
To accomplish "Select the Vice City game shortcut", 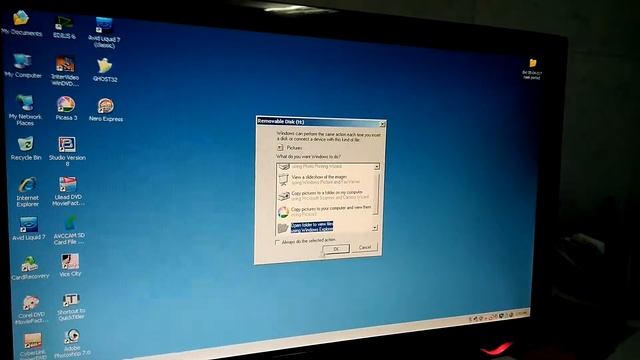I will (x=70, y=265).
